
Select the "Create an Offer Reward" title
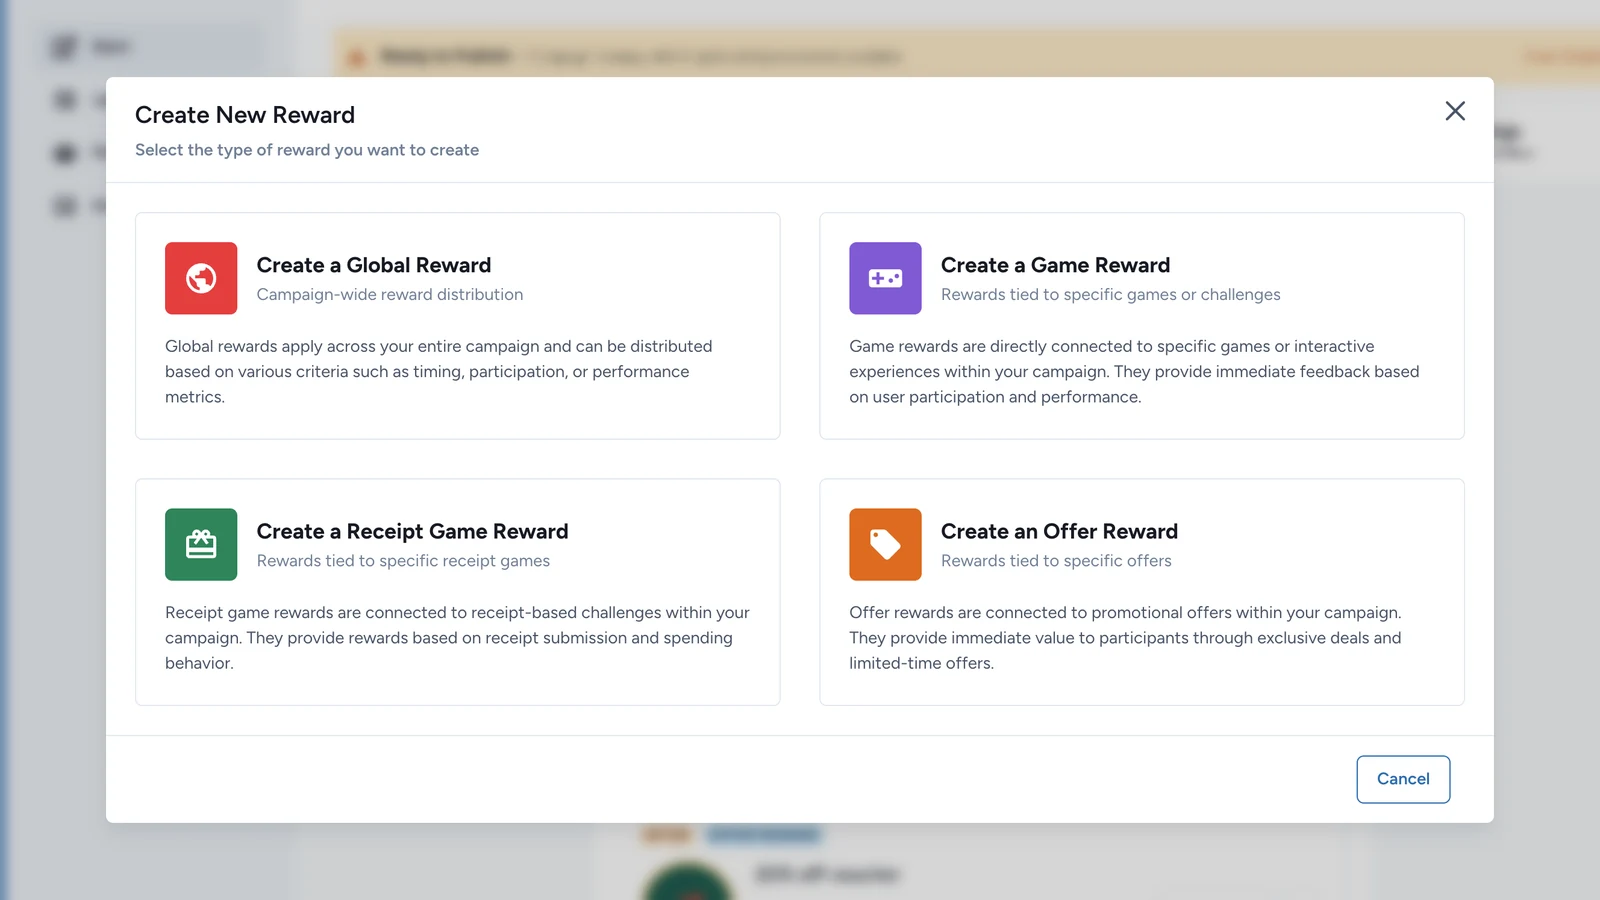tap(1059, 531)
